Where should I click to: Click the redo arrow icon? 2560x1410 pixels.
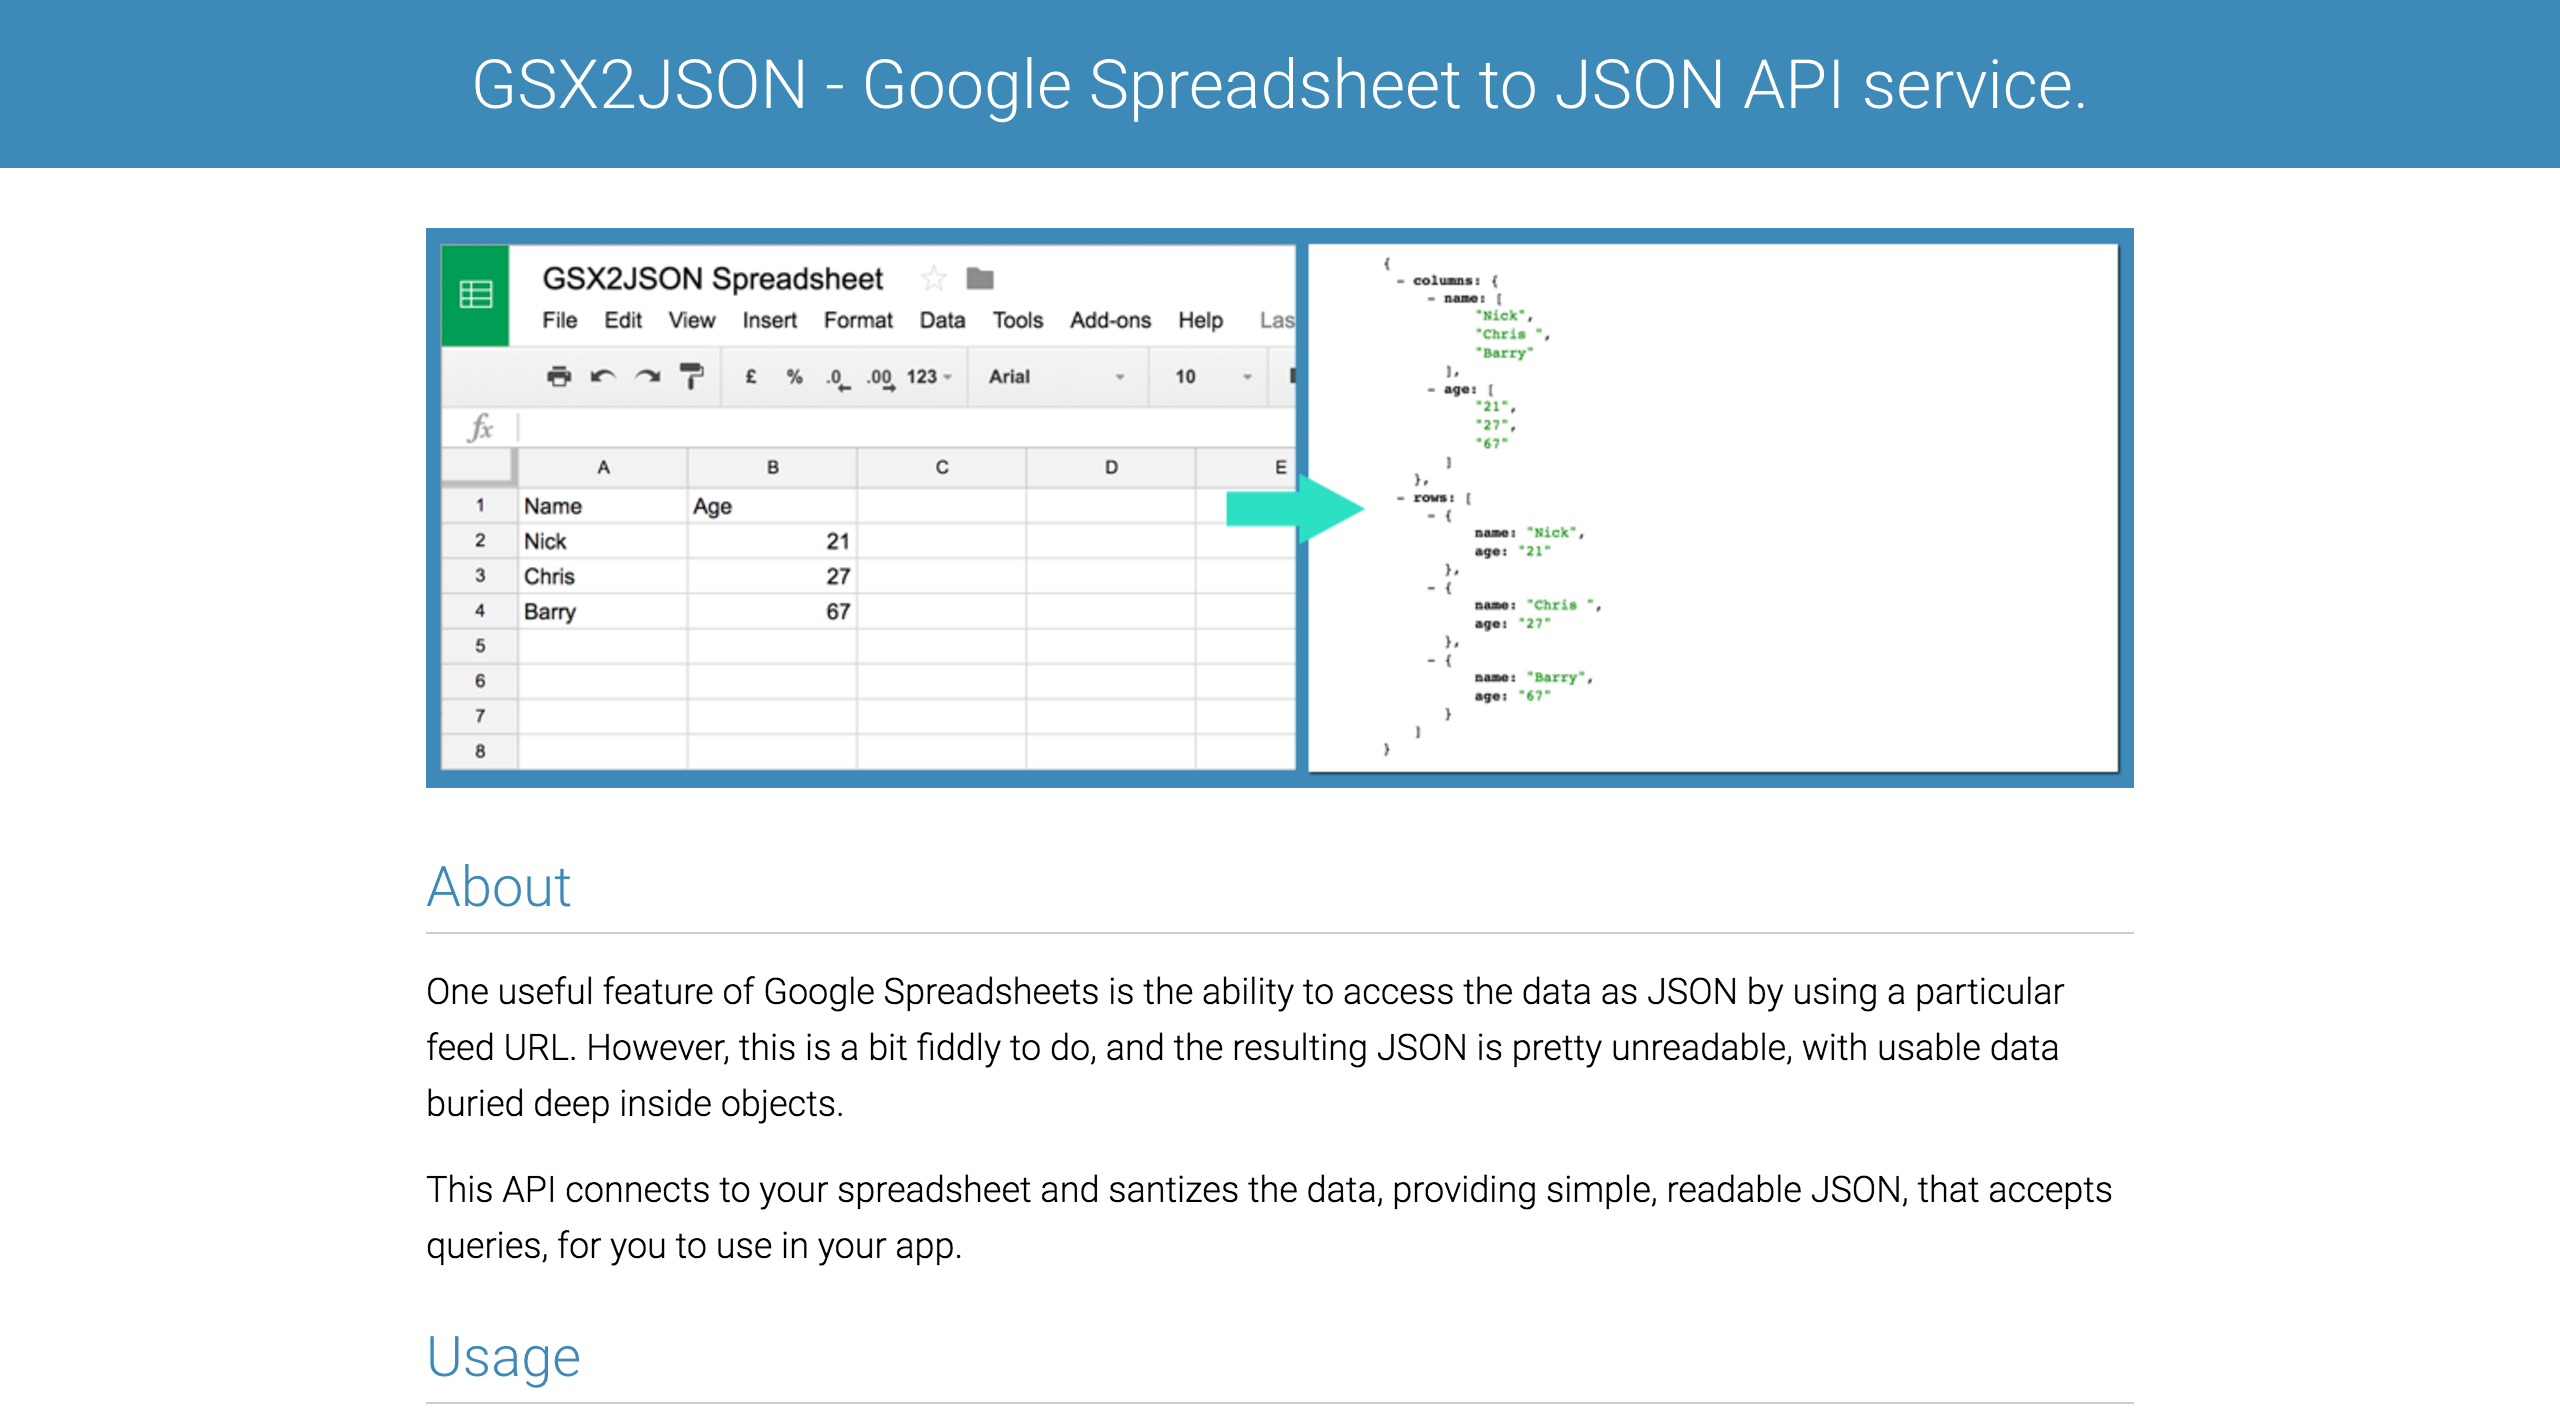[647, 376]
